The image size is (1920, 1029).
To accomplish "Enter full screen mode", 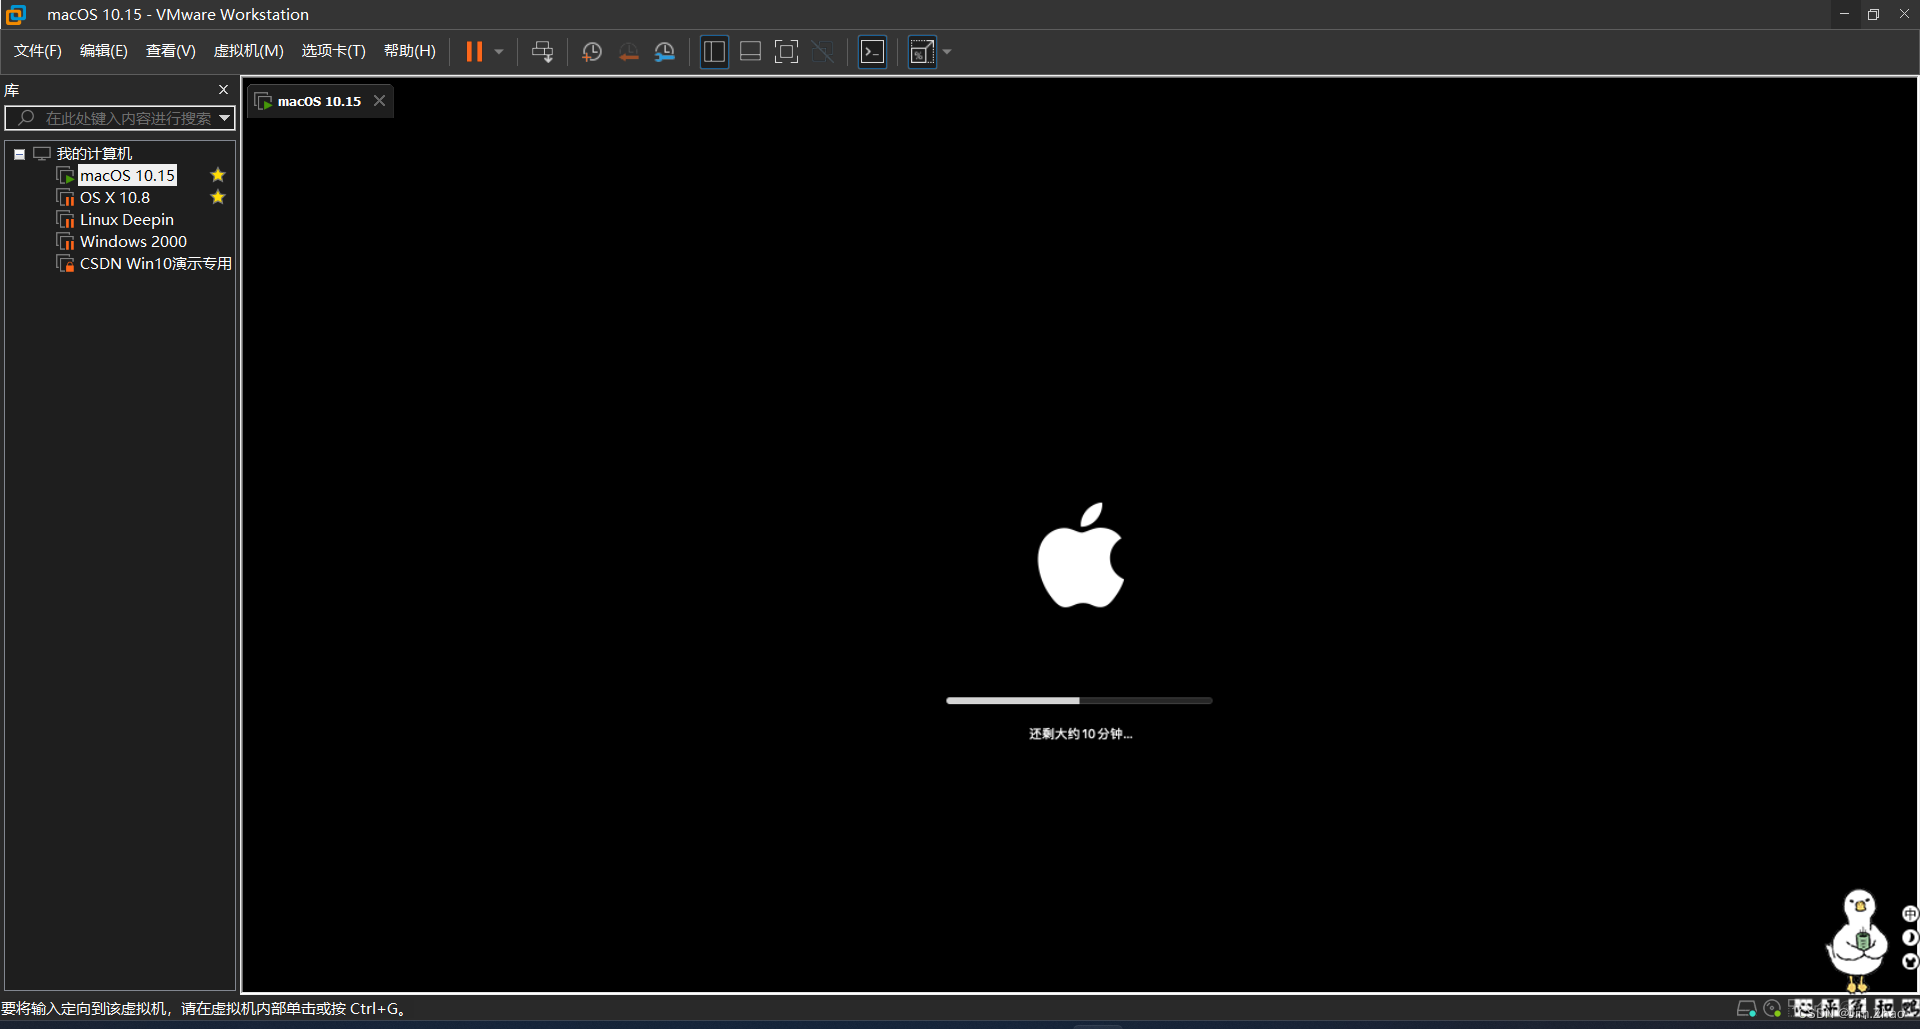I will pos(787,52).
